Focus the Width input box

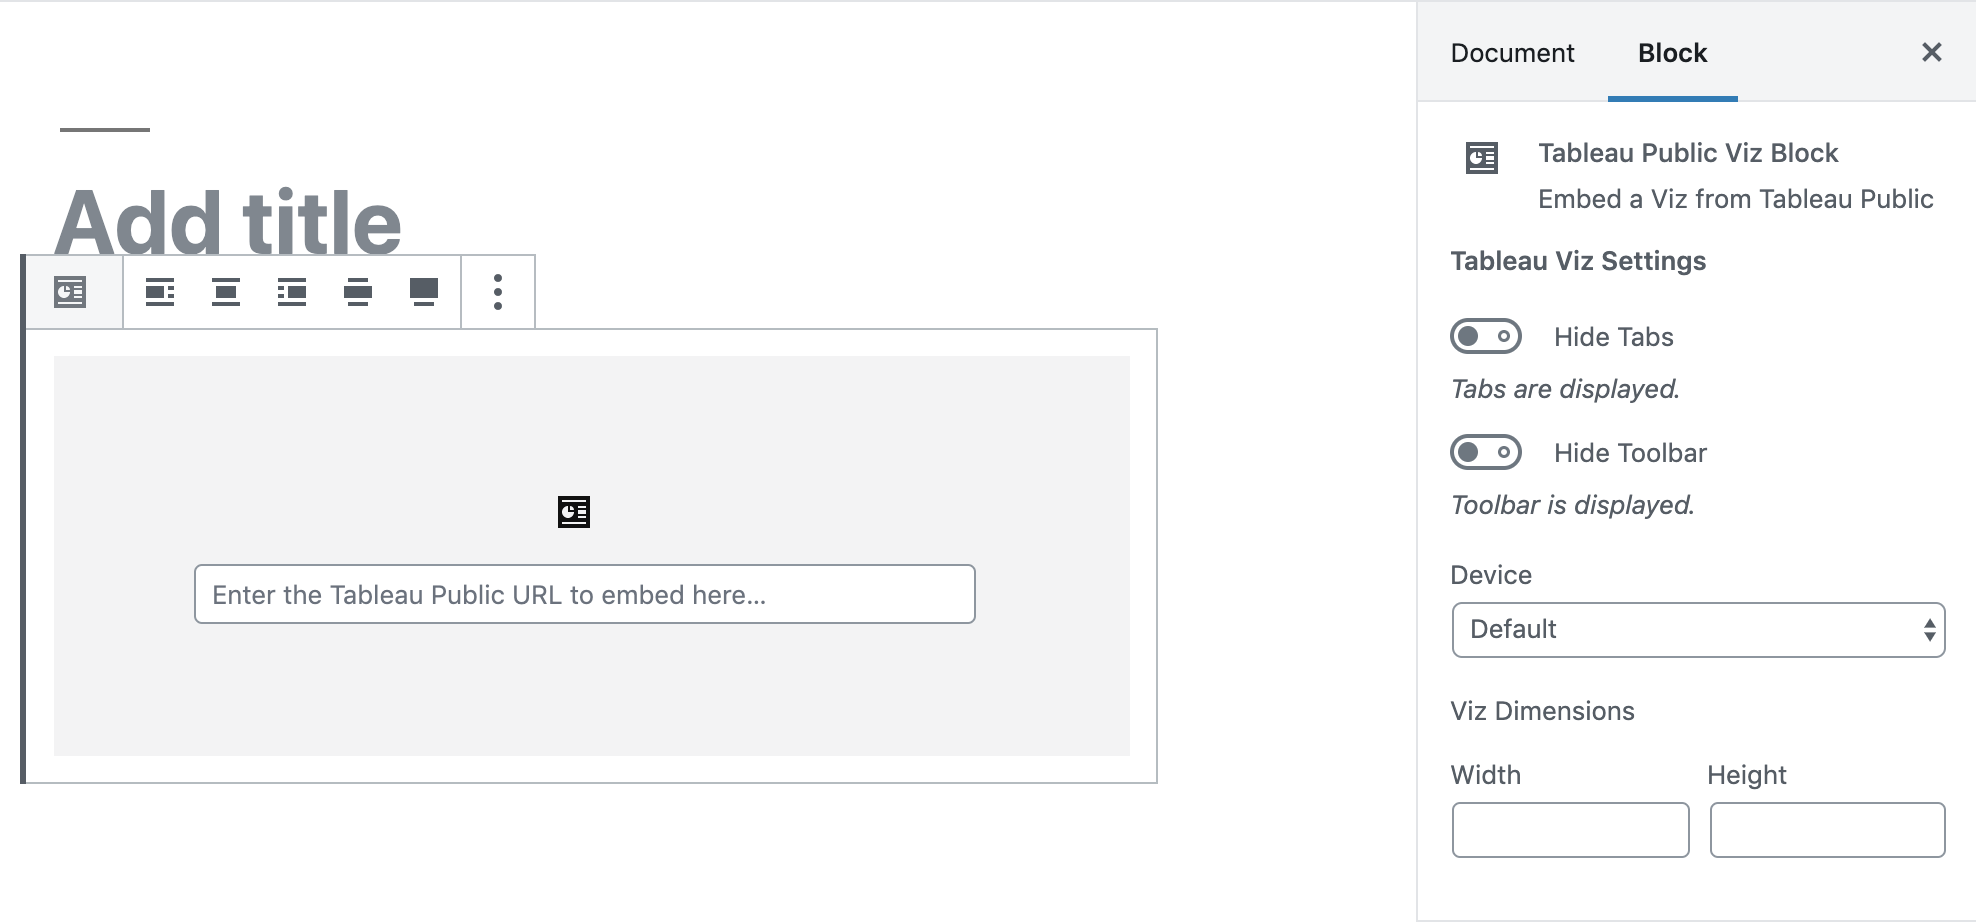pyautogui.click(x=1570, y=830)
